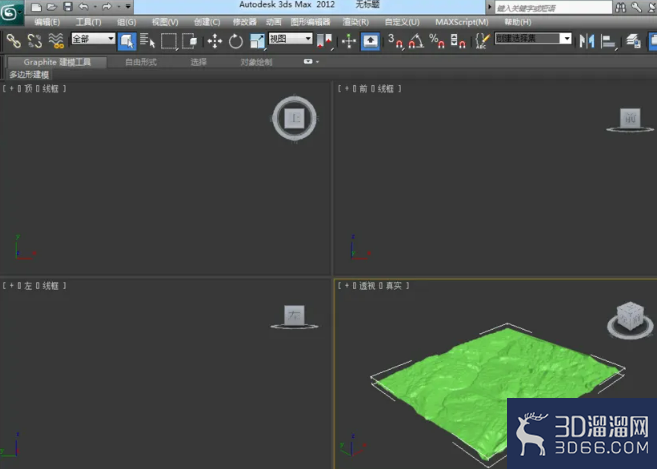Image resolution: width=657 pixels, height=469 pixels.
Task: Expand the InfoCenter arrow left of search
Action: tap(489, 7)
